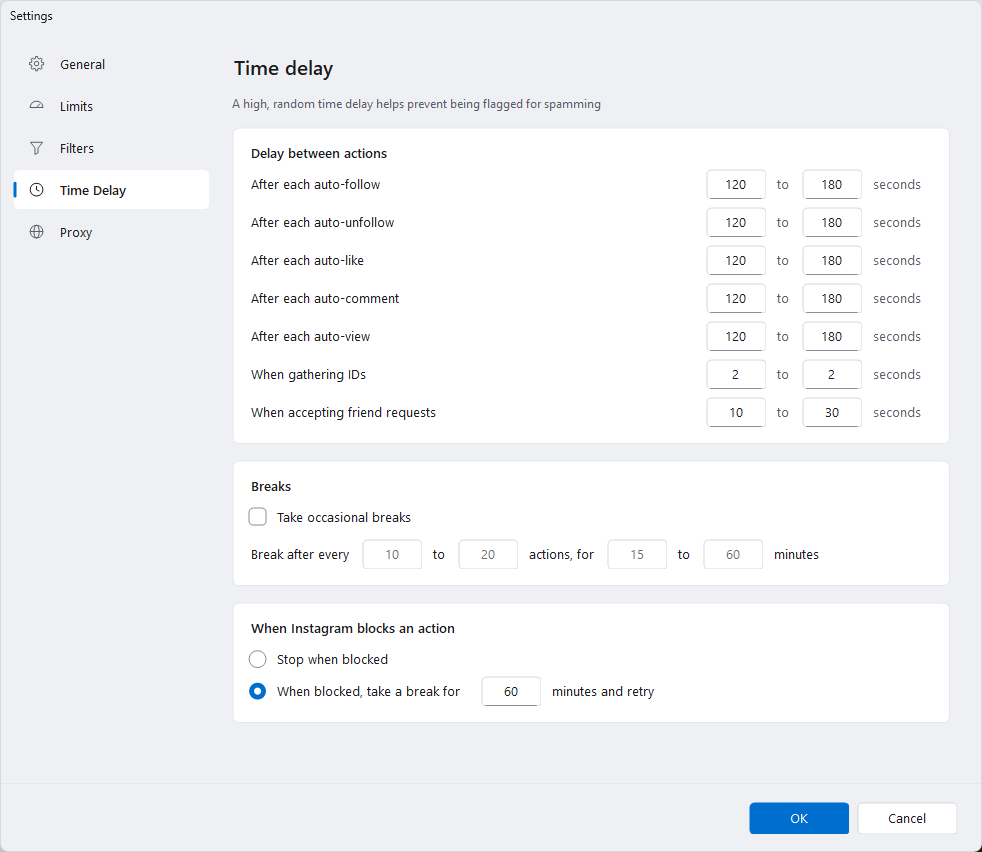The height and width of the screenshot is (852, 982).
Task: Edit gathering IDs minimum delay field
Action: (x=736, y=375)
